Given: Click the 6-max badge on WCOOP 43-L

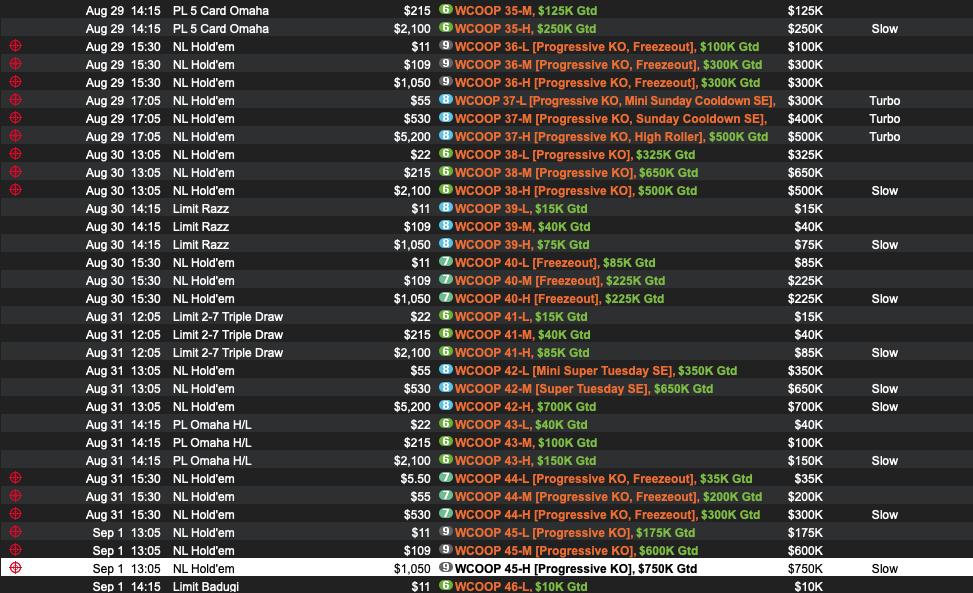Looking at the screenshot, I should click(446, 423).
